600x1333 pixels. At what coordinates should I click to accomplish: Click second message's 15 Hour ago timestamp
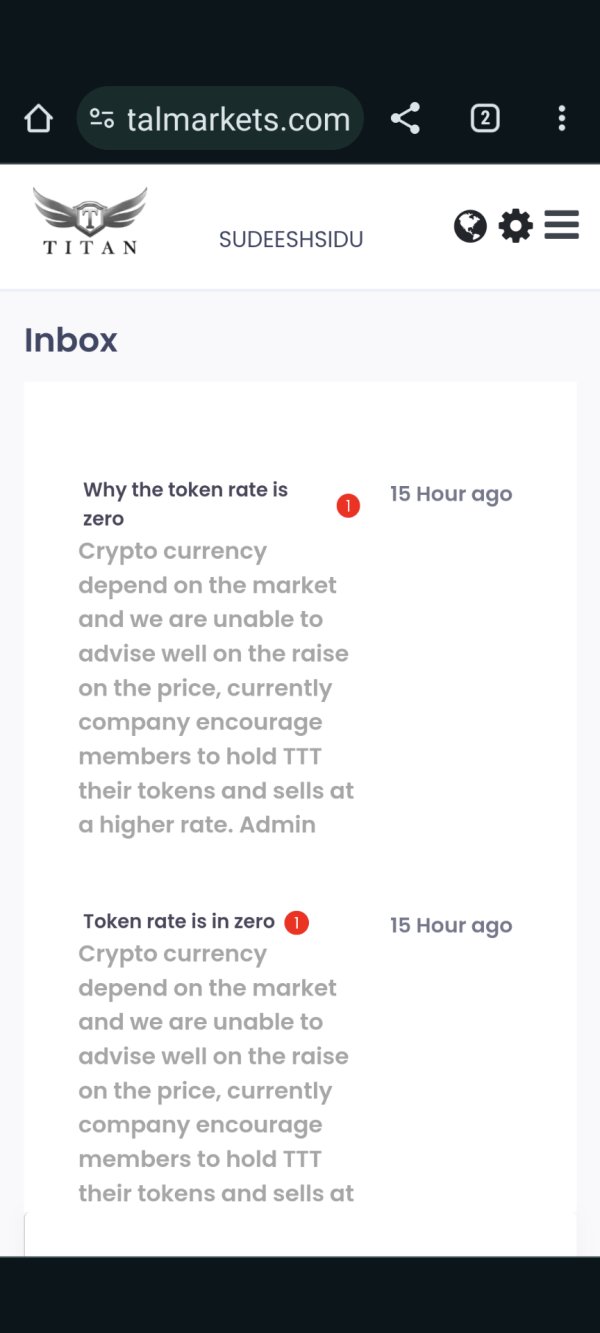(451, 926)
